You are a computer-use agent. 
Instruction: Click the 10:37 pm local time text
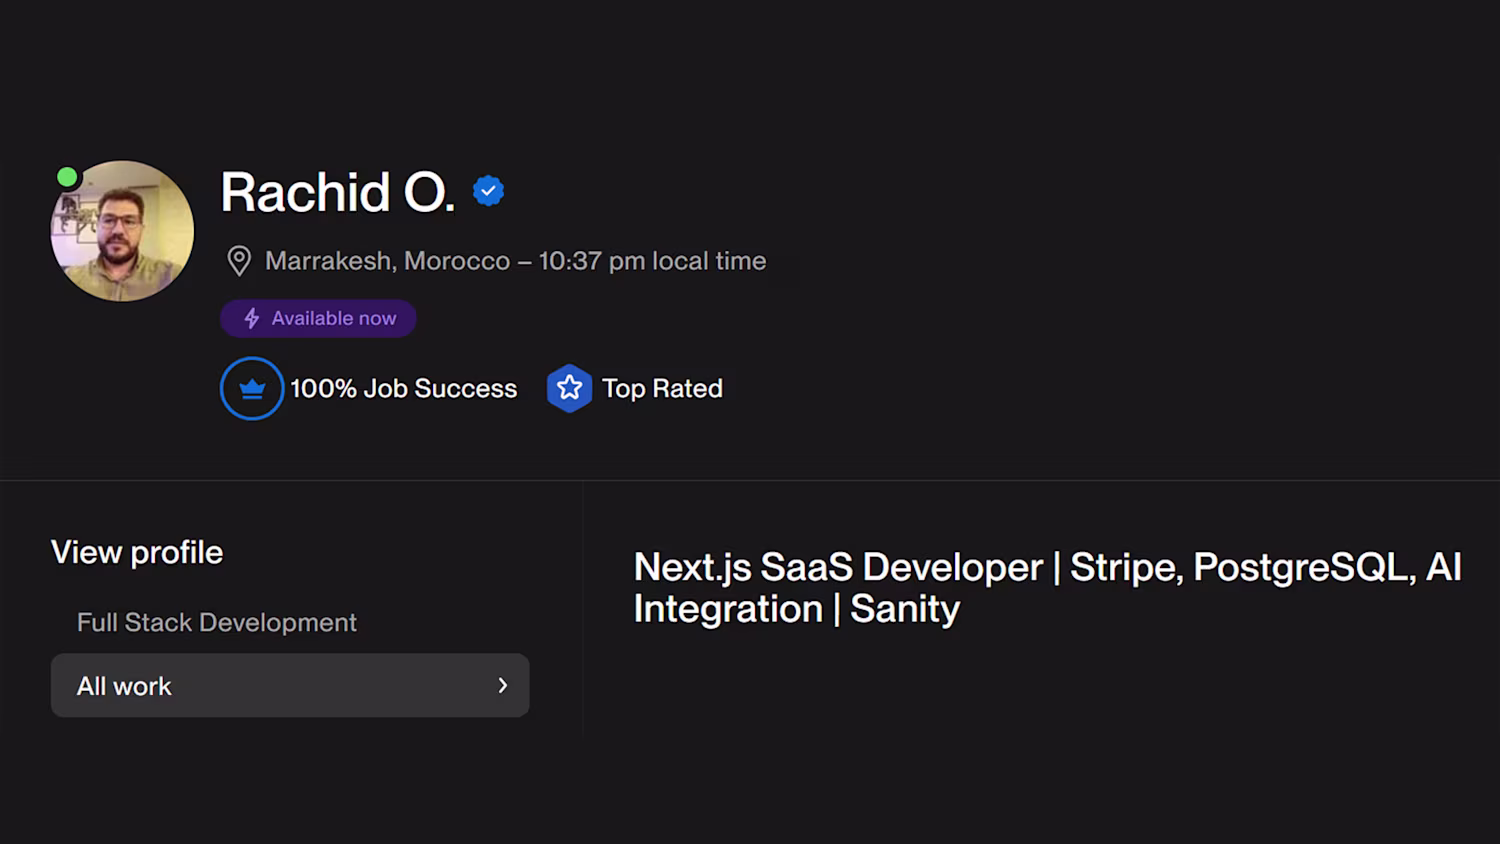tap(652, 261)
